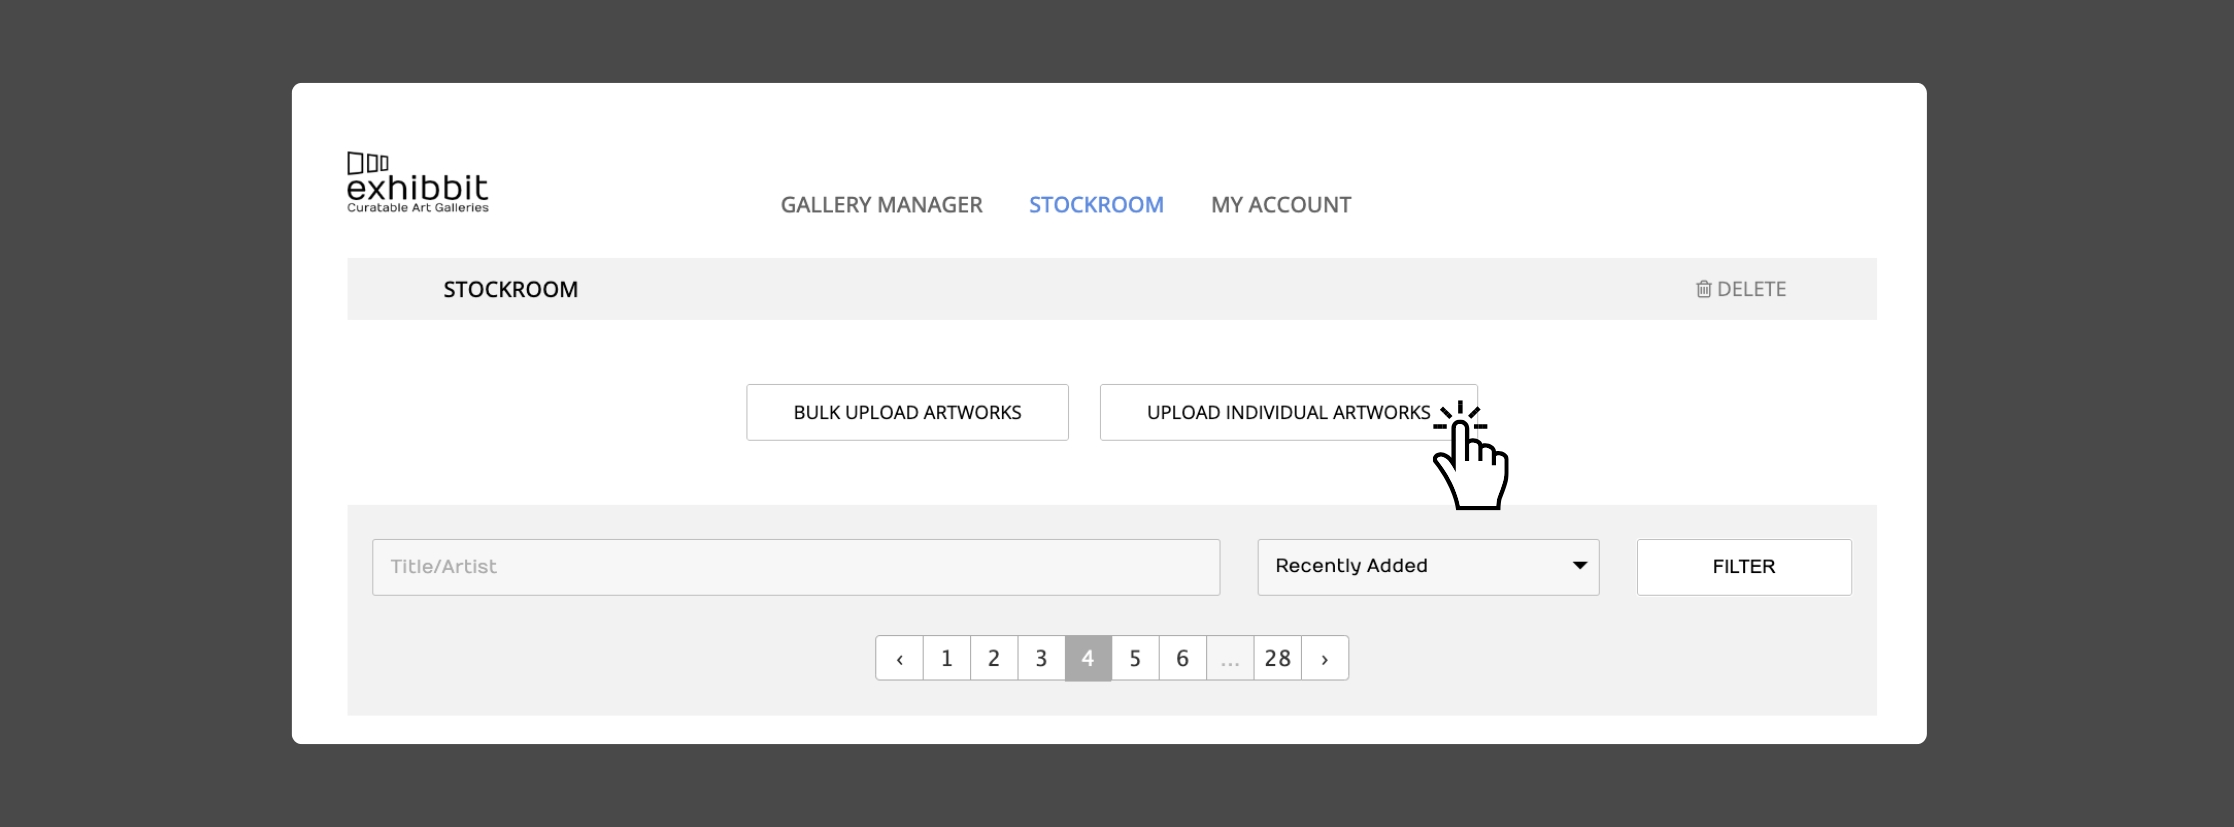Viewport: 2234px width, 827px height.
Task: Go to next page arrow
Action: coord(1325,658)
